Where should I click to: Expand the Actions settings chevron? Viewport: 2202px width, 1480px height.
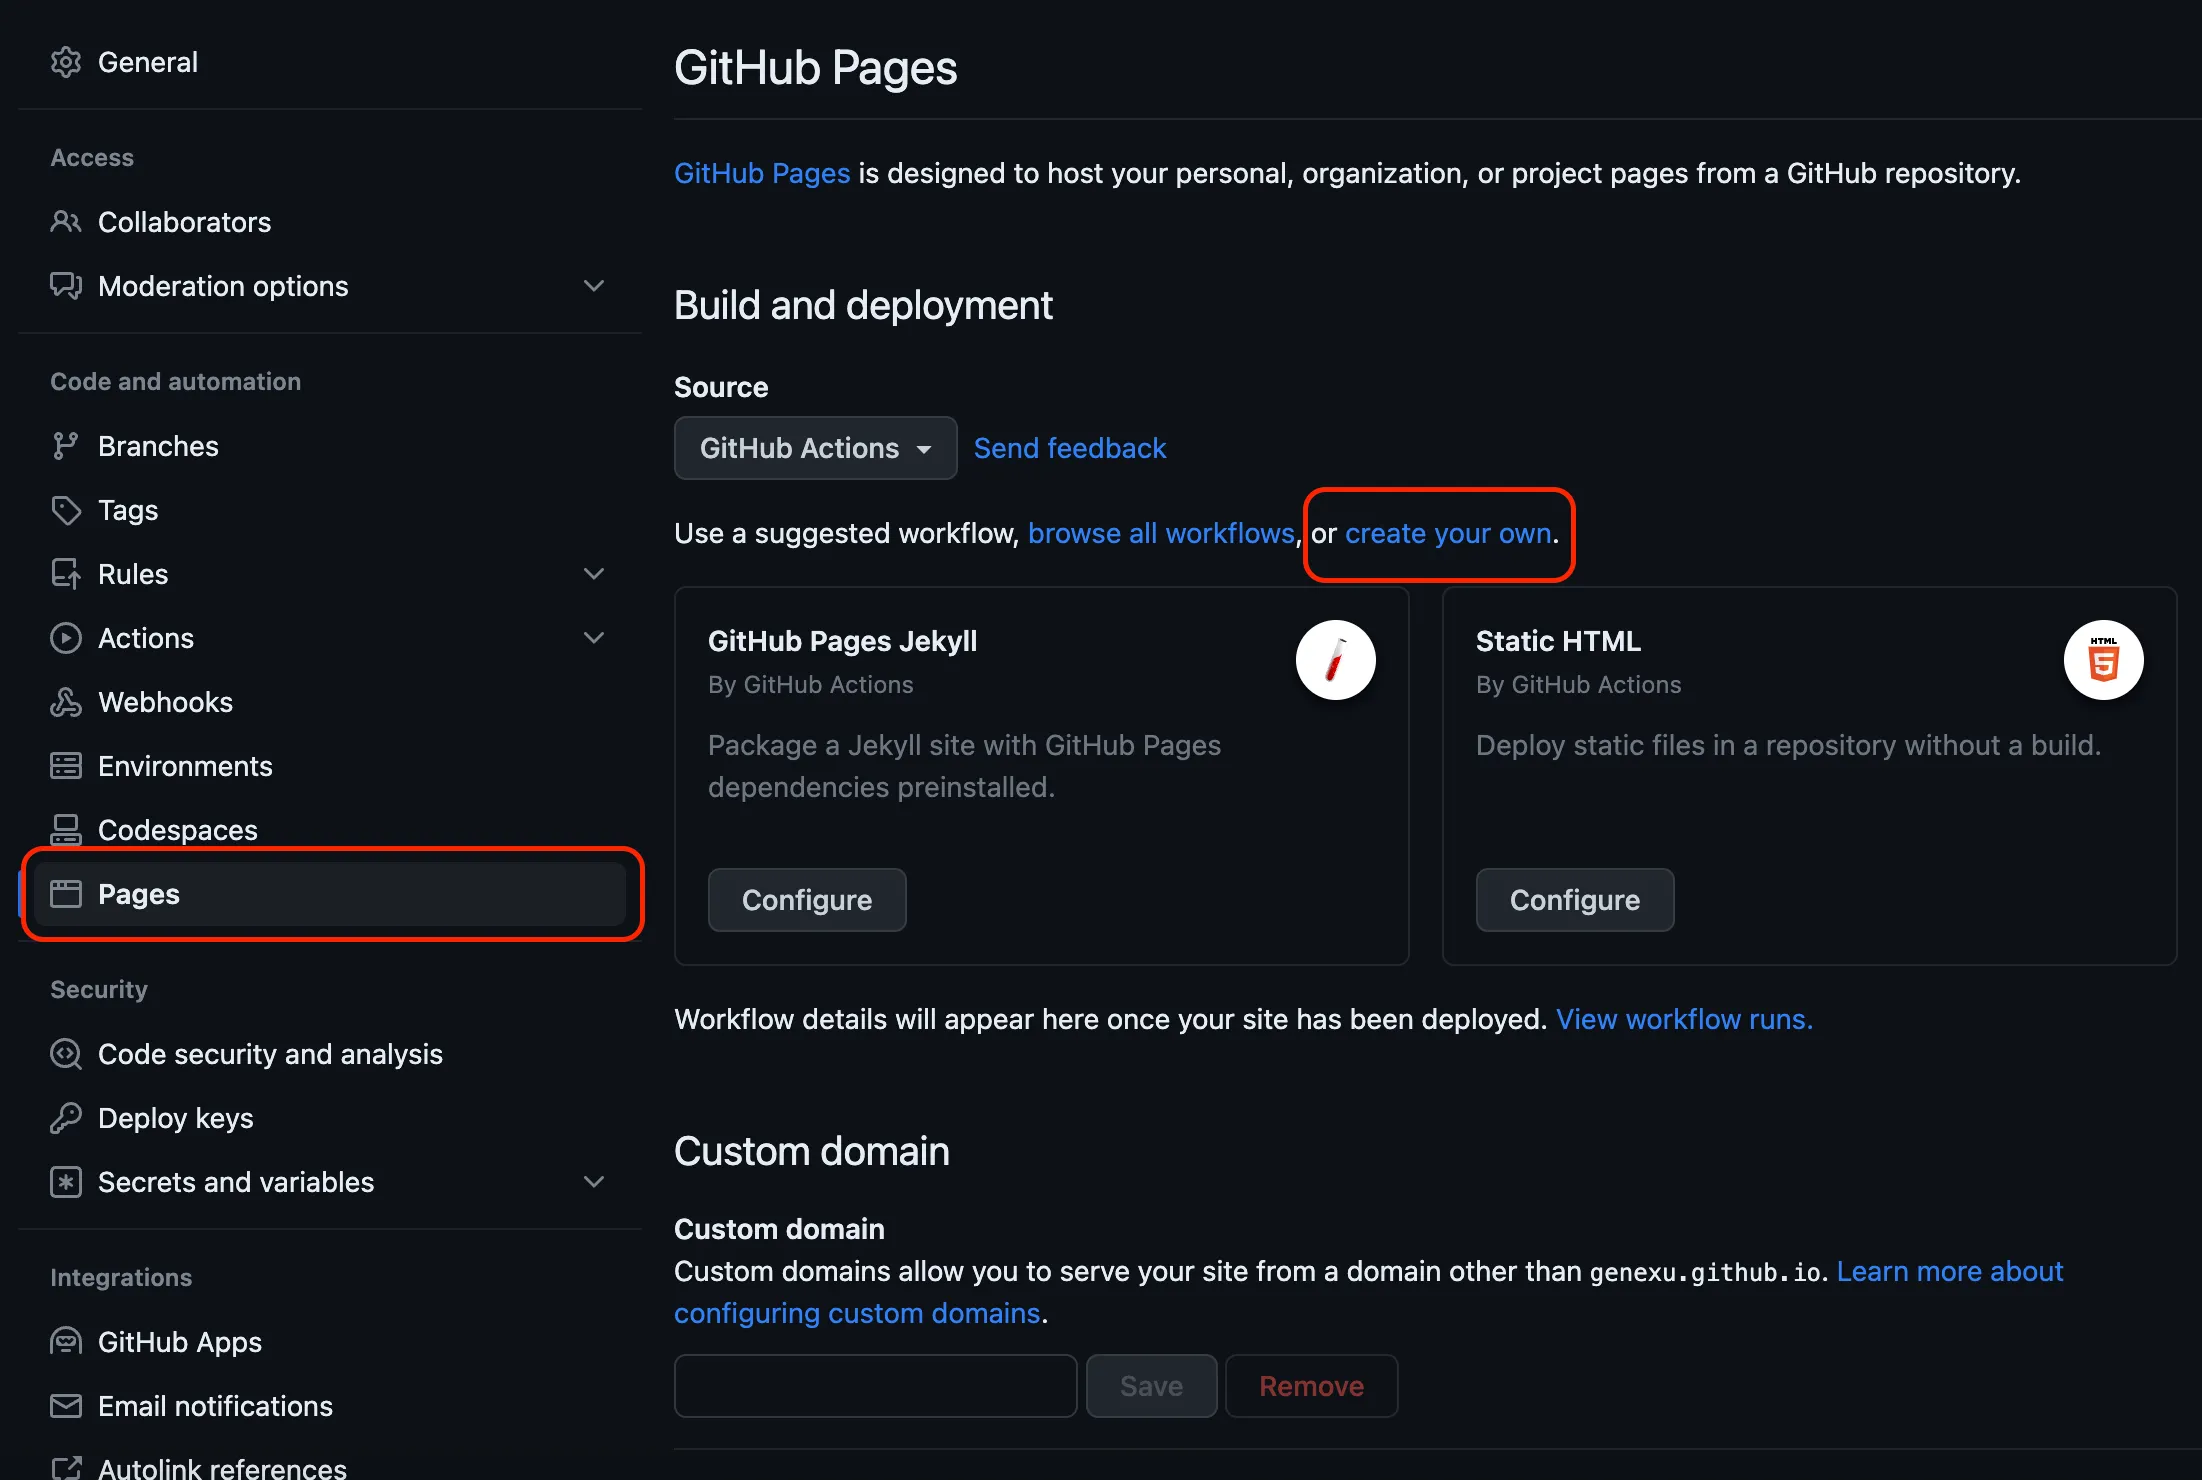(594, 638)
